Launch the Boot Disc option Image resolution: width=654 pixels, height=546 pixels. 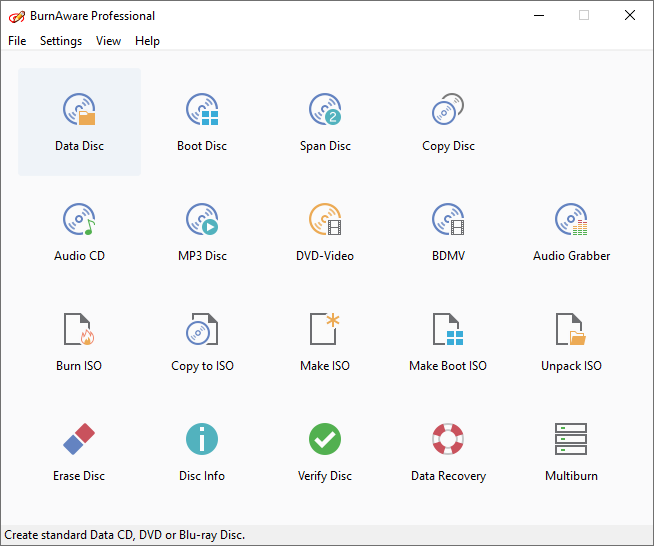coord(202,111)
